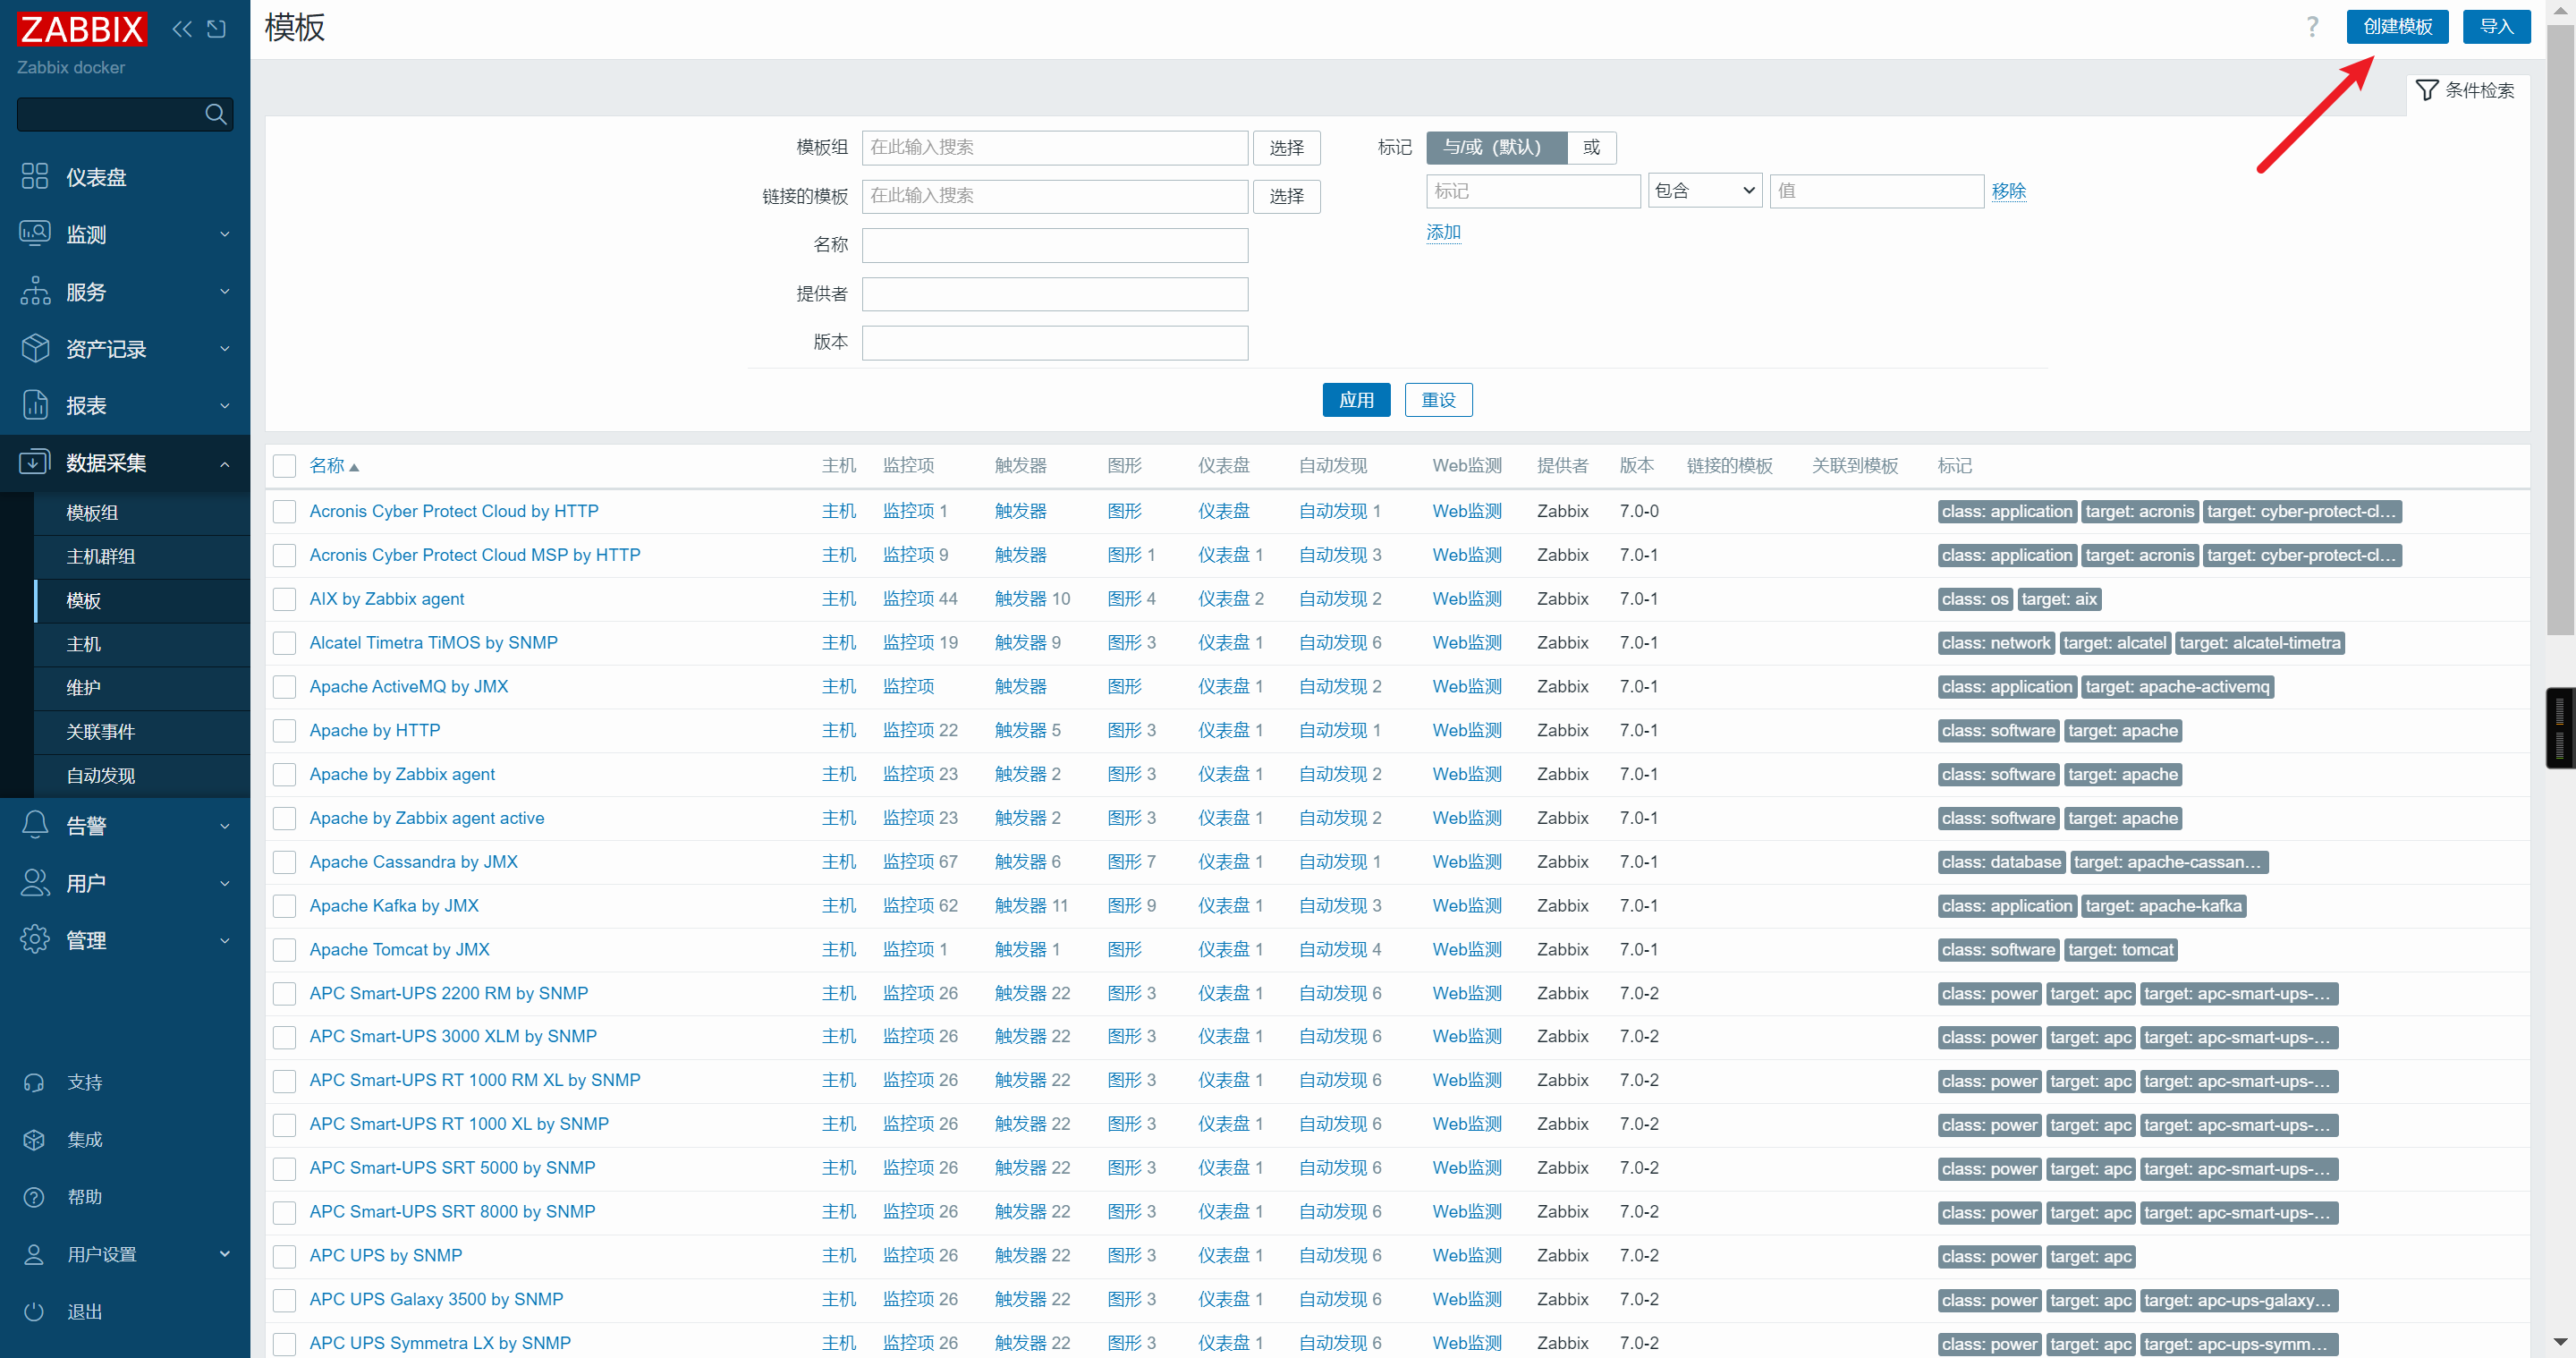
Task: Expand the 服务 menu chevron
Action: pyautogui.click(x=225, y=291)
